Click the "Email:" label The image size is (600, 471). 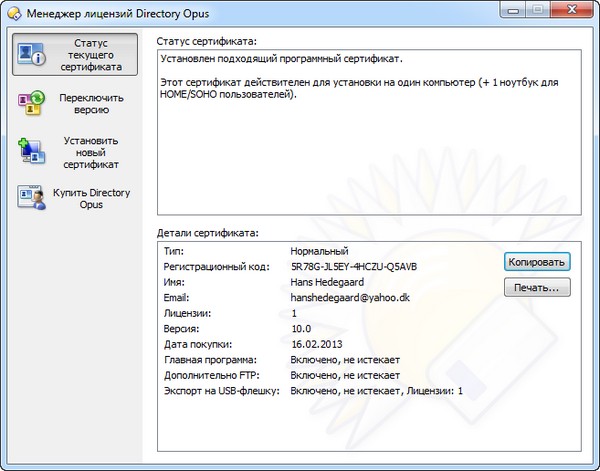coord(176,298)
